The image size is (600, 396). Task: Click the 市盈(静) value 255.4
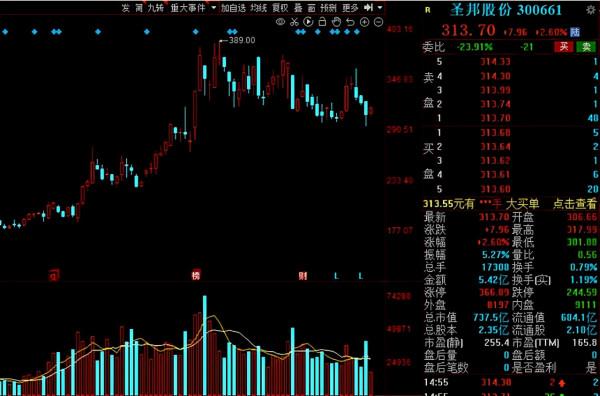[496, 343]
